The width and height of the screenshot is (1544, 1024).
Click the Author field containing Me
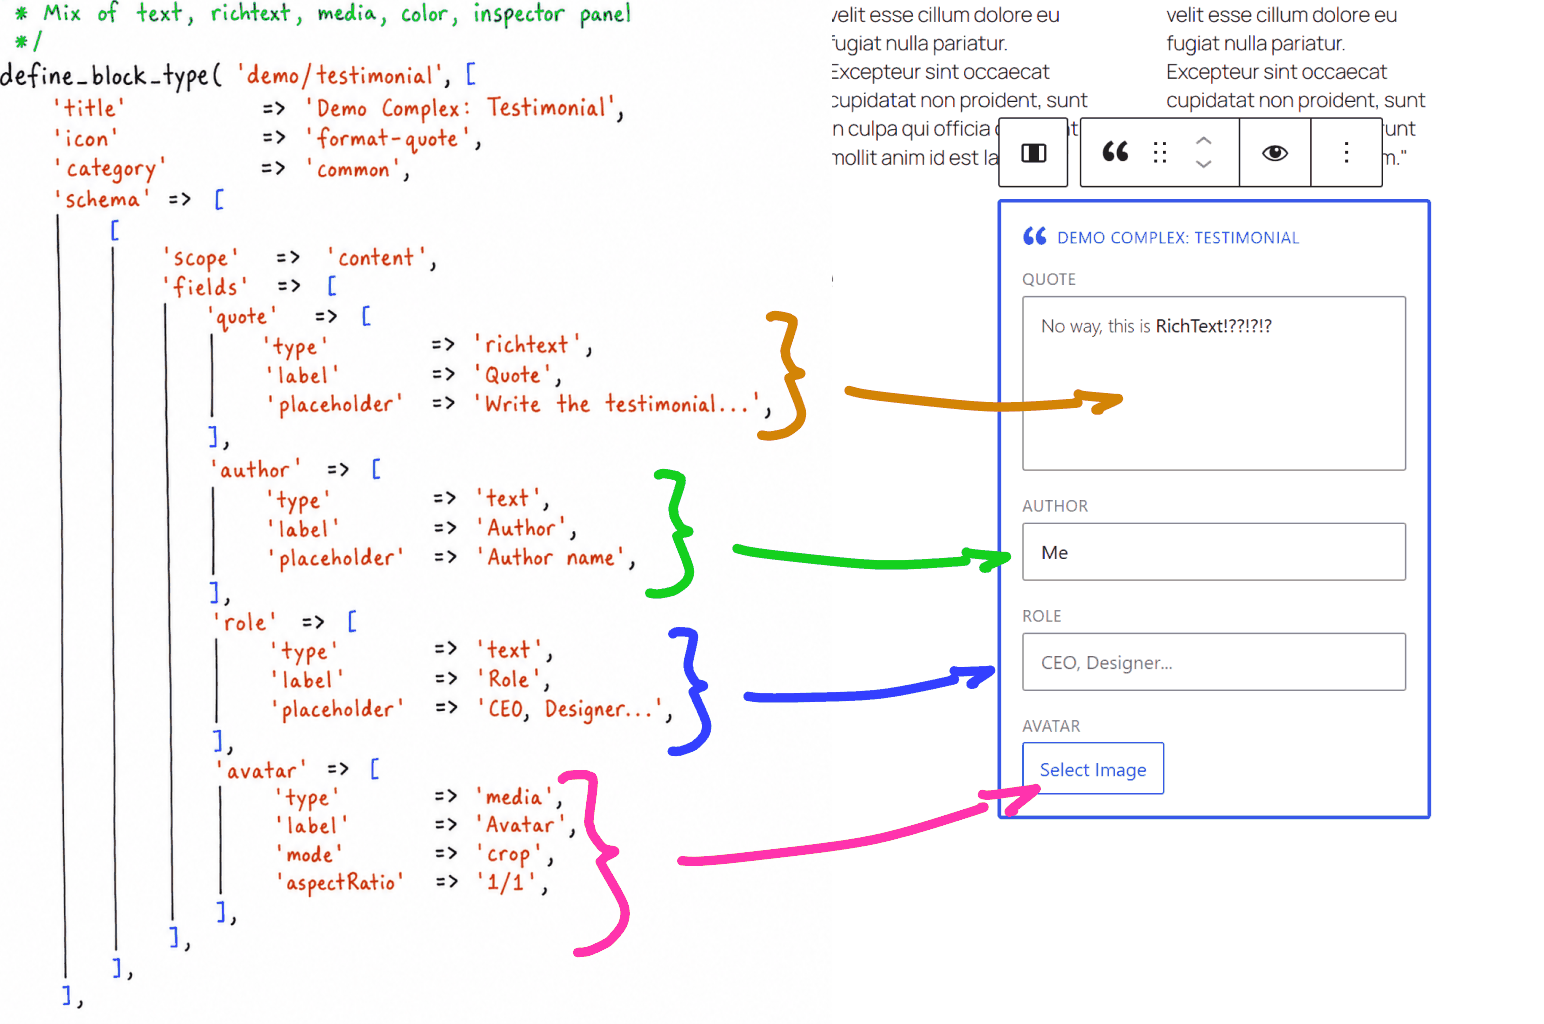point(1214,552)
